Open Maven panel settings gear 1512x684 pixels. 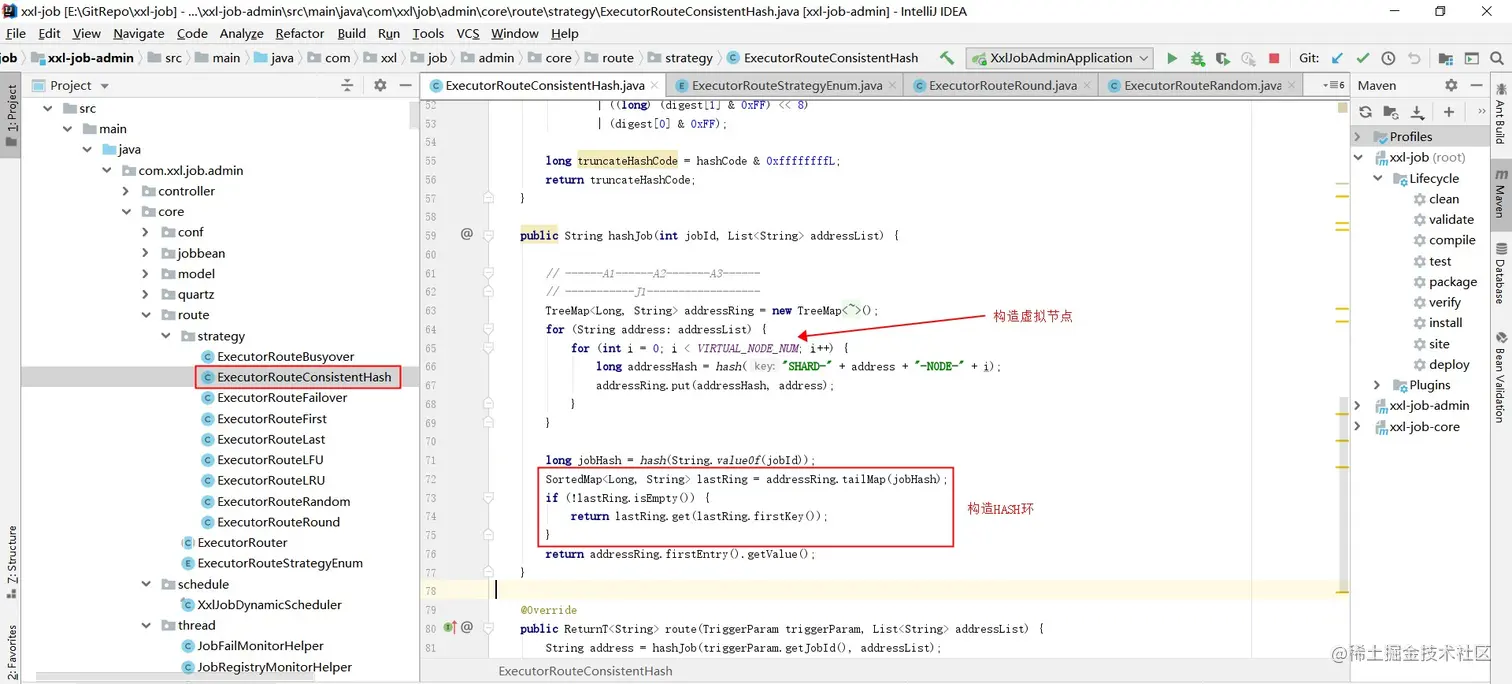coord(1451,85)
